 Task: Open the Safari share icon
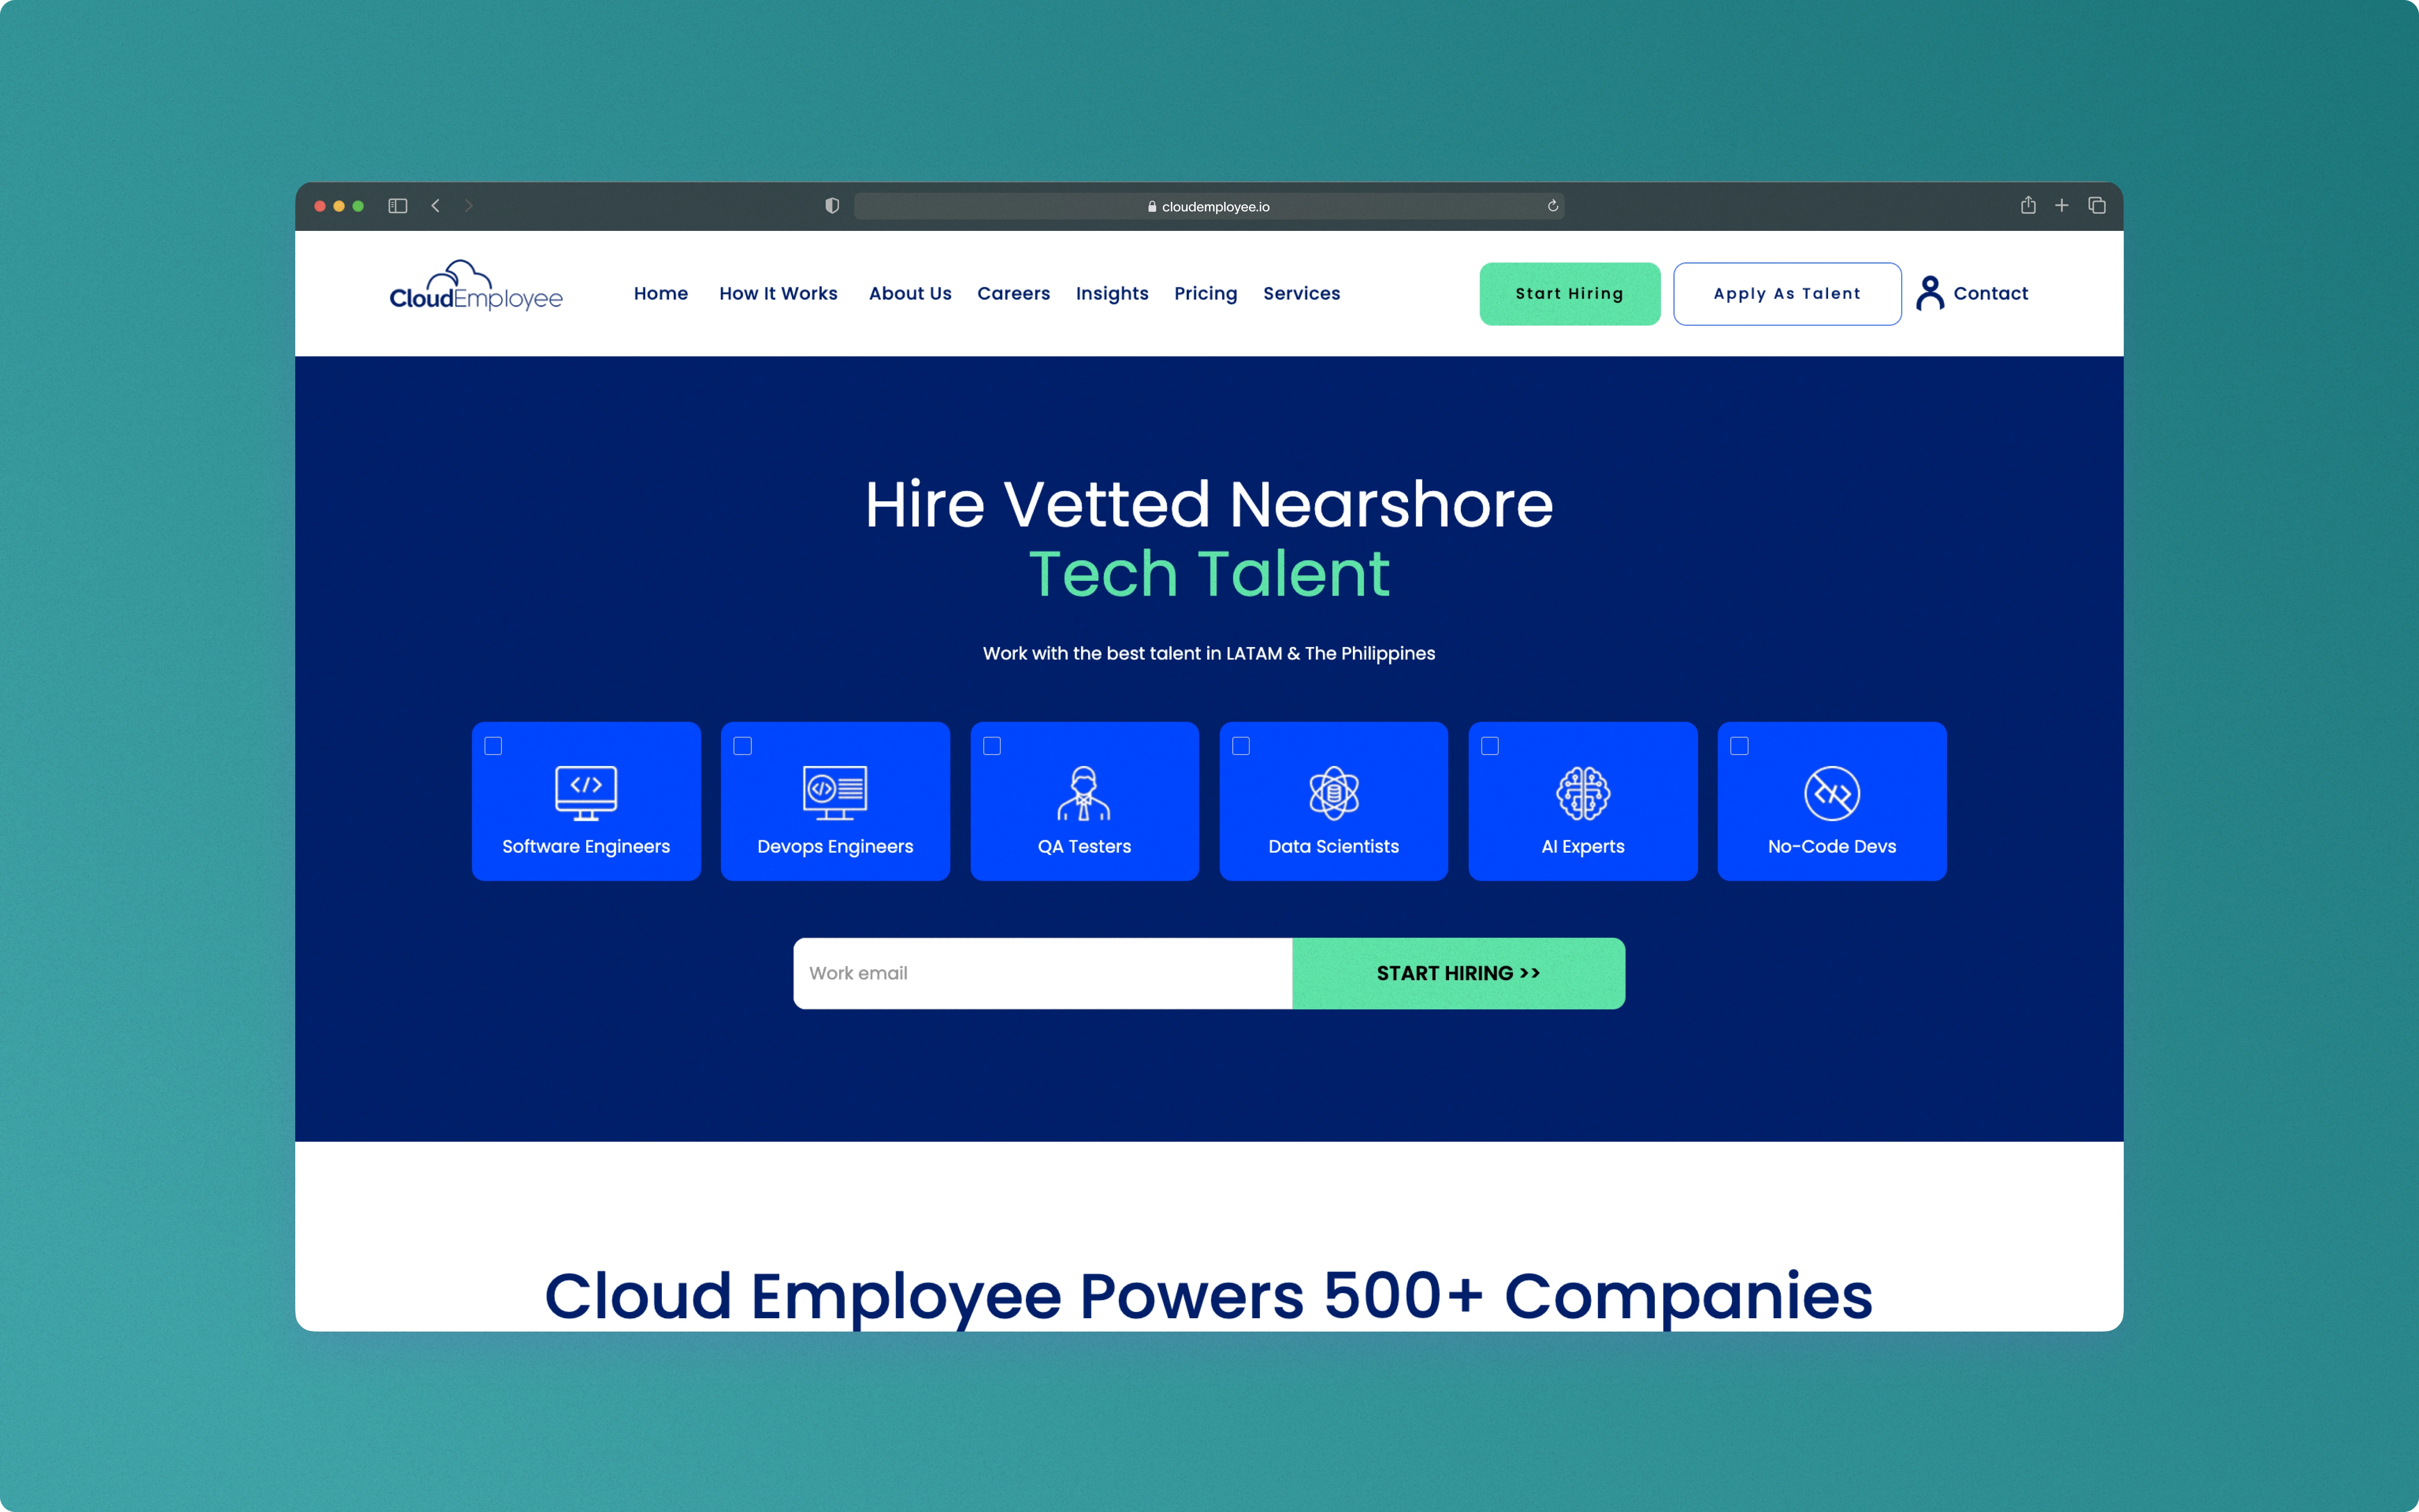pyautogui.click(x=2028, y=205)
